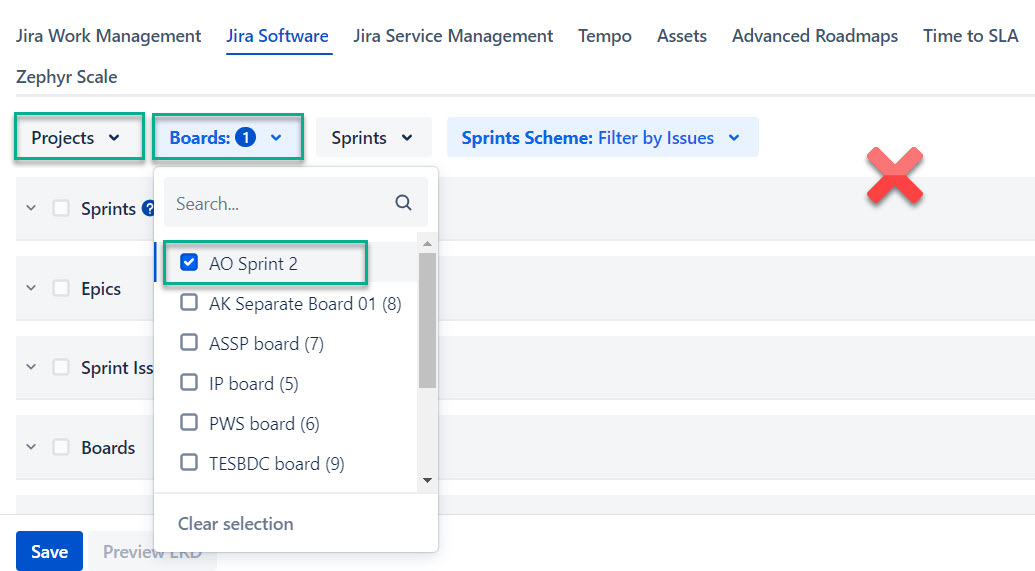Click the scroll up arrow in boards list

(x=427, y=244)
